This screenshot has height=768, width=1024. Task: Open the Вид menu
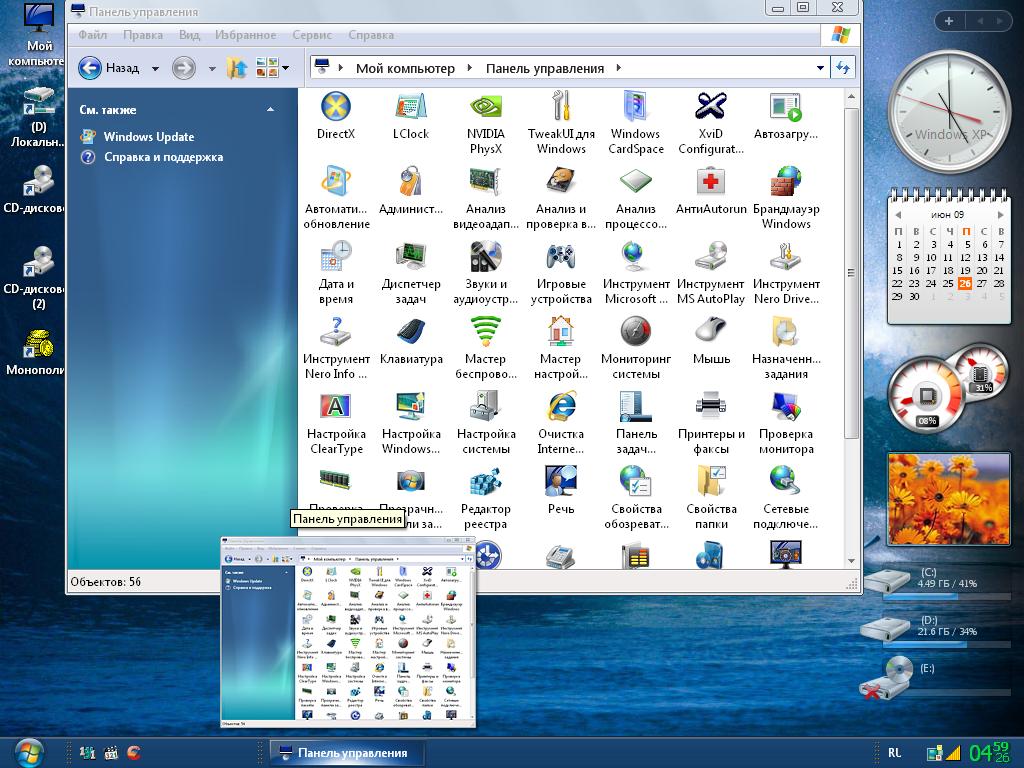pyautogui.click(x=189, y=35)
